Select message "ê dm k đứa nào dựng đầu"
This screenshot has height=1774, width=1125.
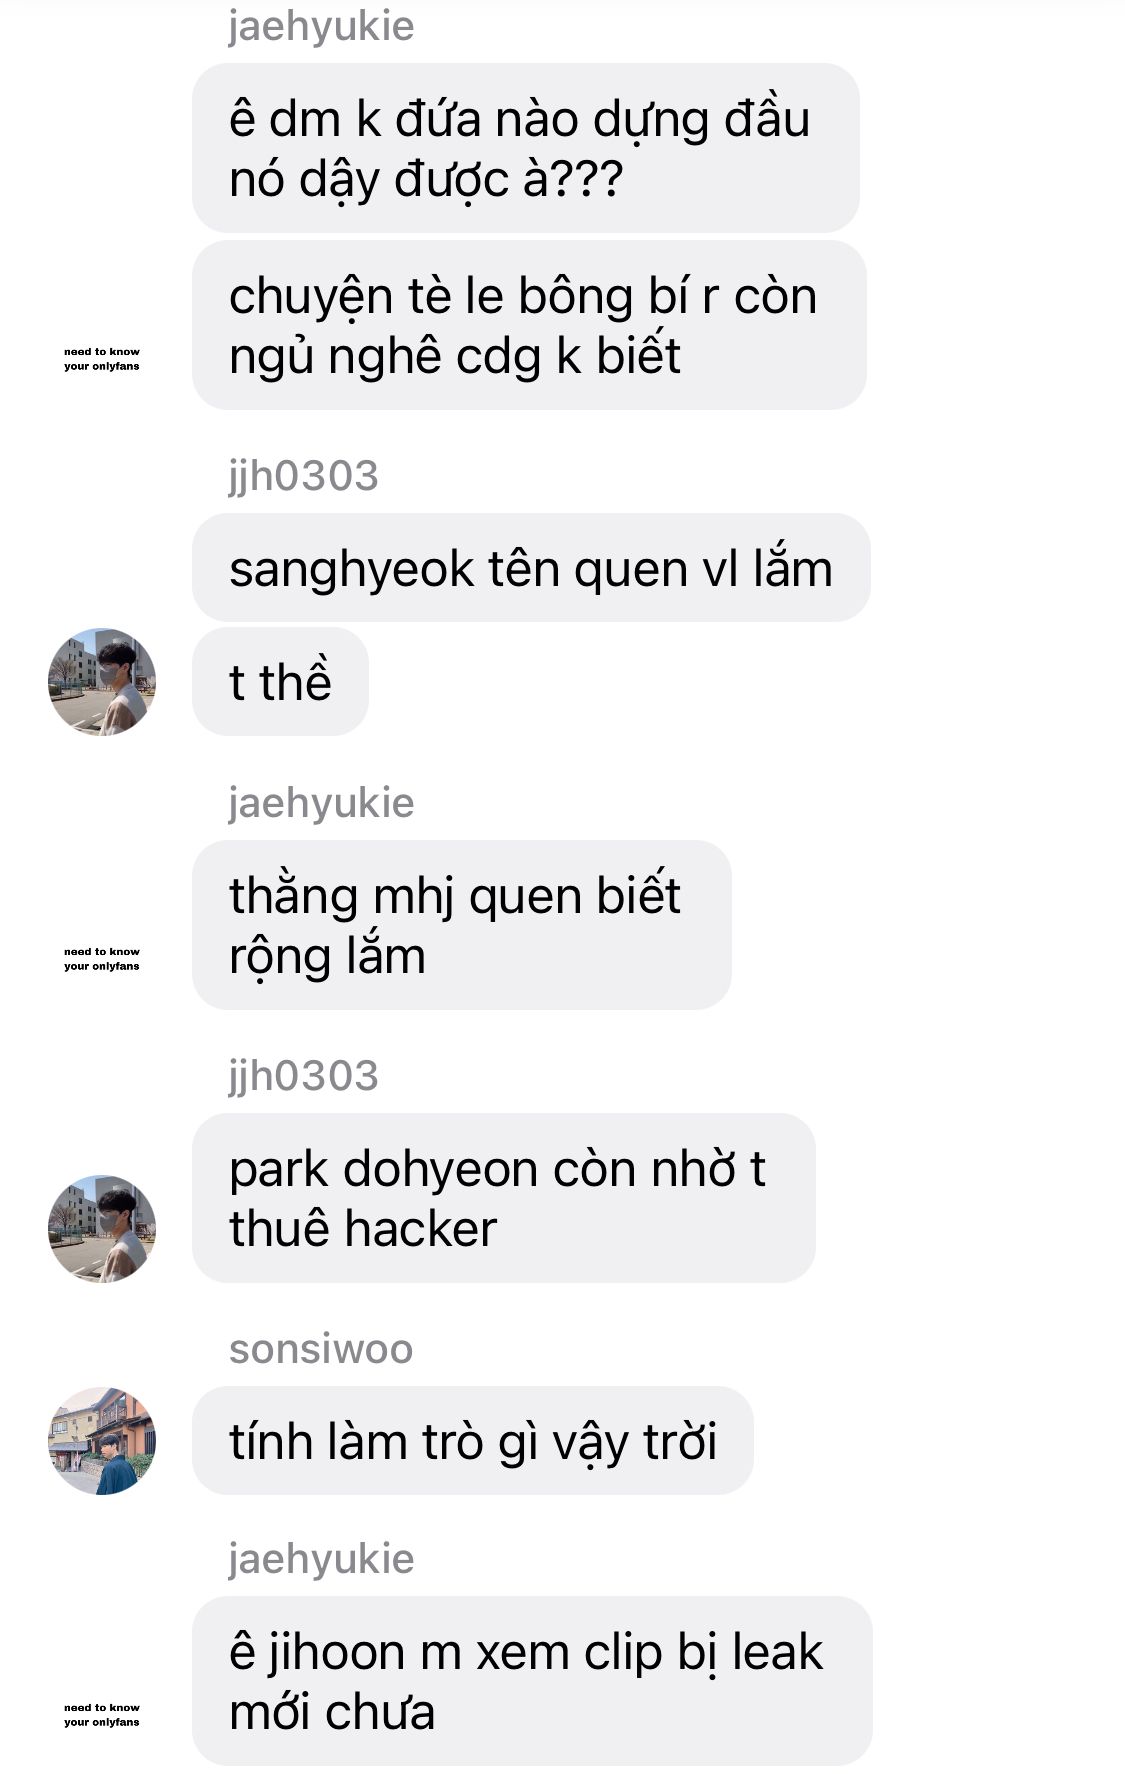526,148
